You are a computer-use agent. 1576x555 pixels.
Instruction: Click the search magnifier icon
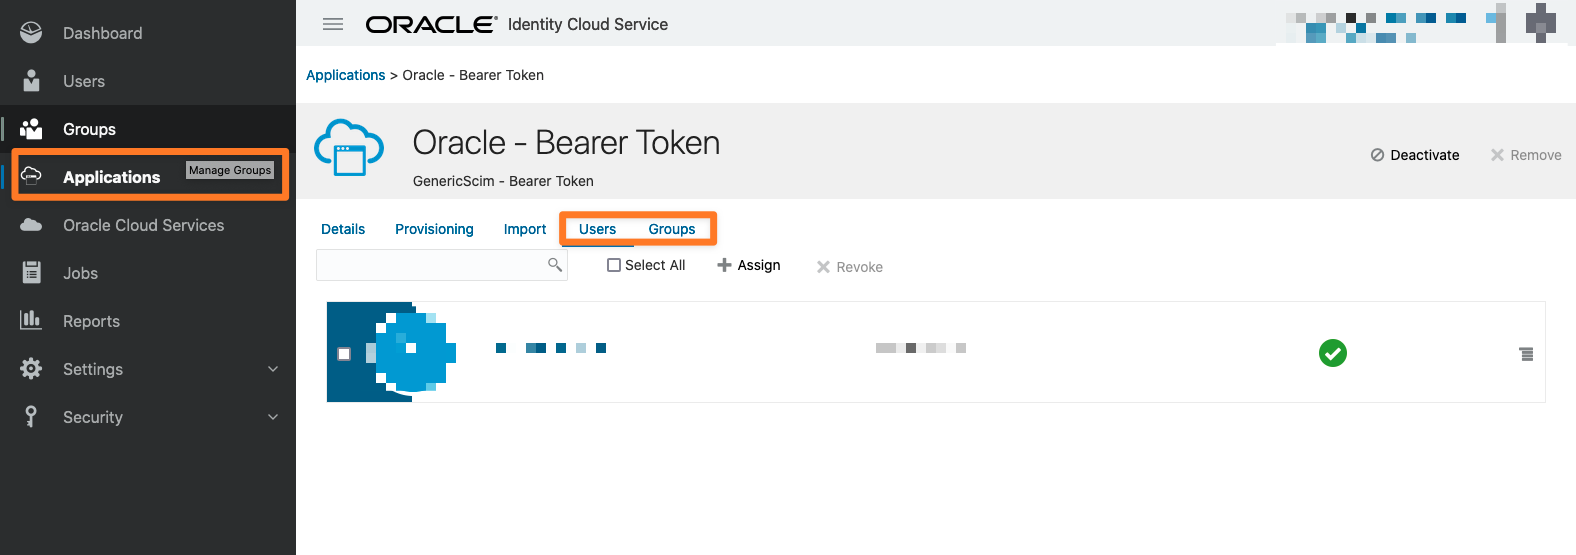554,265
